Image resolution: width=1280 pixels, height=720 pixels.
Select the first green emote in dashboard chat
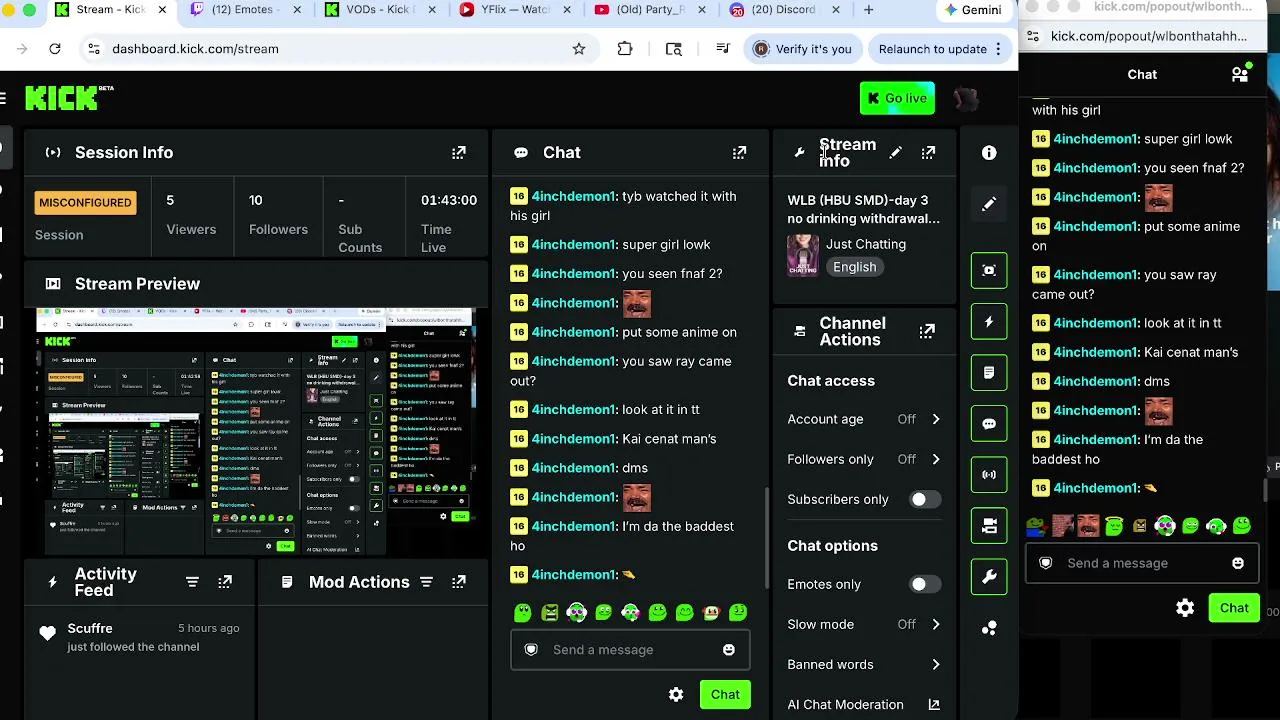[x=523, y=613]
